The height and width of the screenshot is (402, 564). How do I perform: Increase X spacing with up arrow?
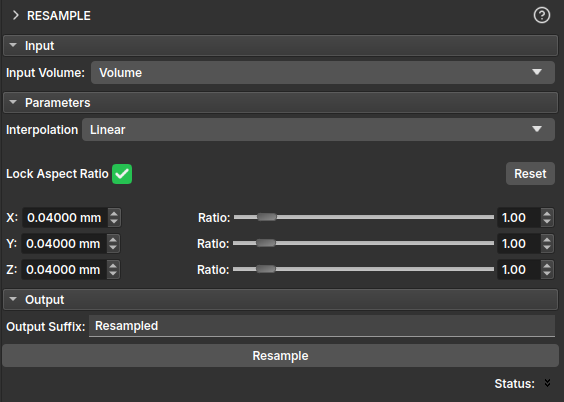point(114,214)
